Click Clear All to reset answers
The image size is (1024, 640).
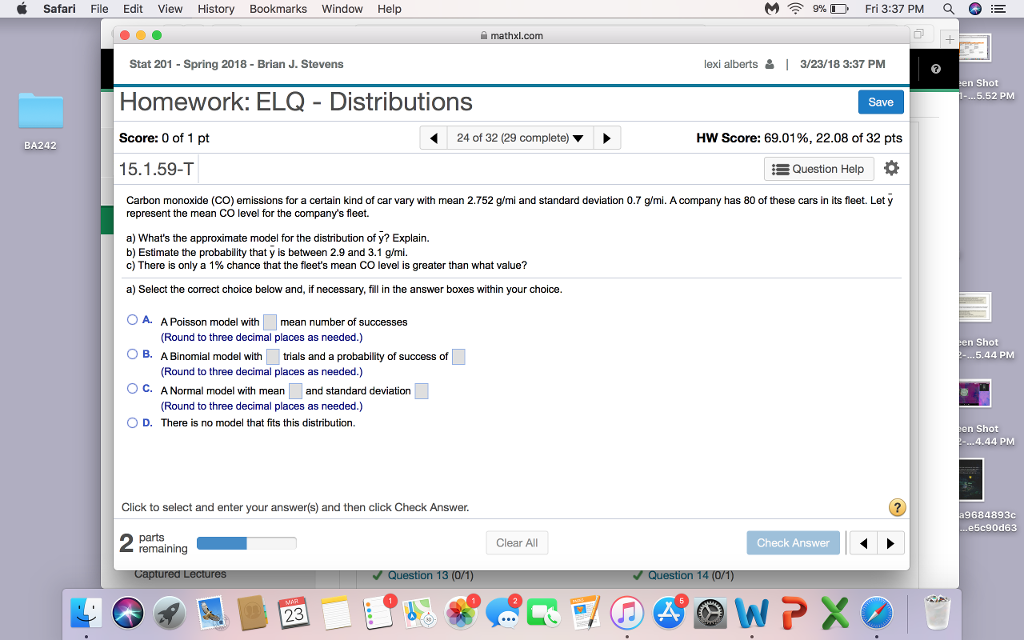[x=517, y=542]
